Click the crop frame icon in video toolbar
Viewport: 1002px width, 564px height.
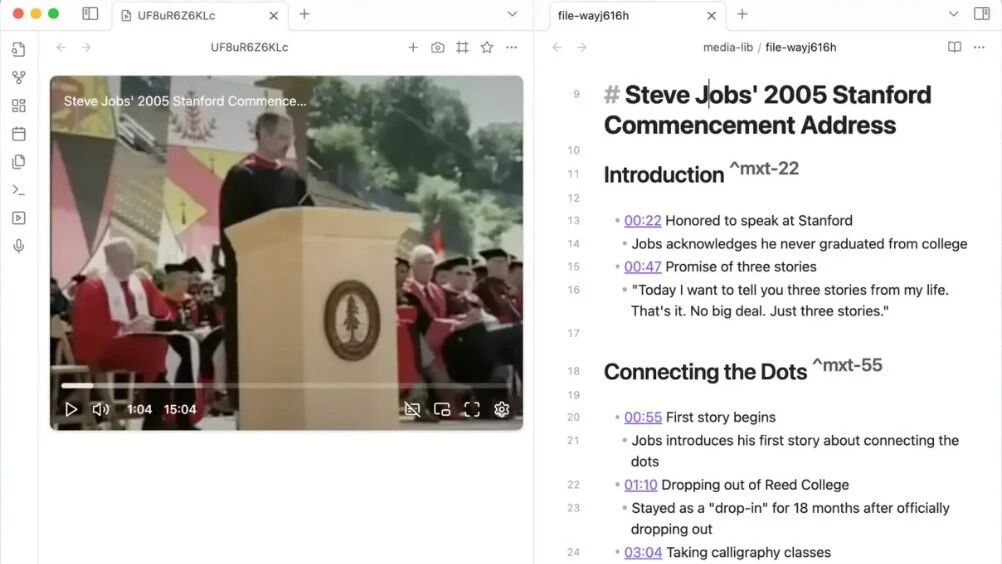(x=462, y=47)
